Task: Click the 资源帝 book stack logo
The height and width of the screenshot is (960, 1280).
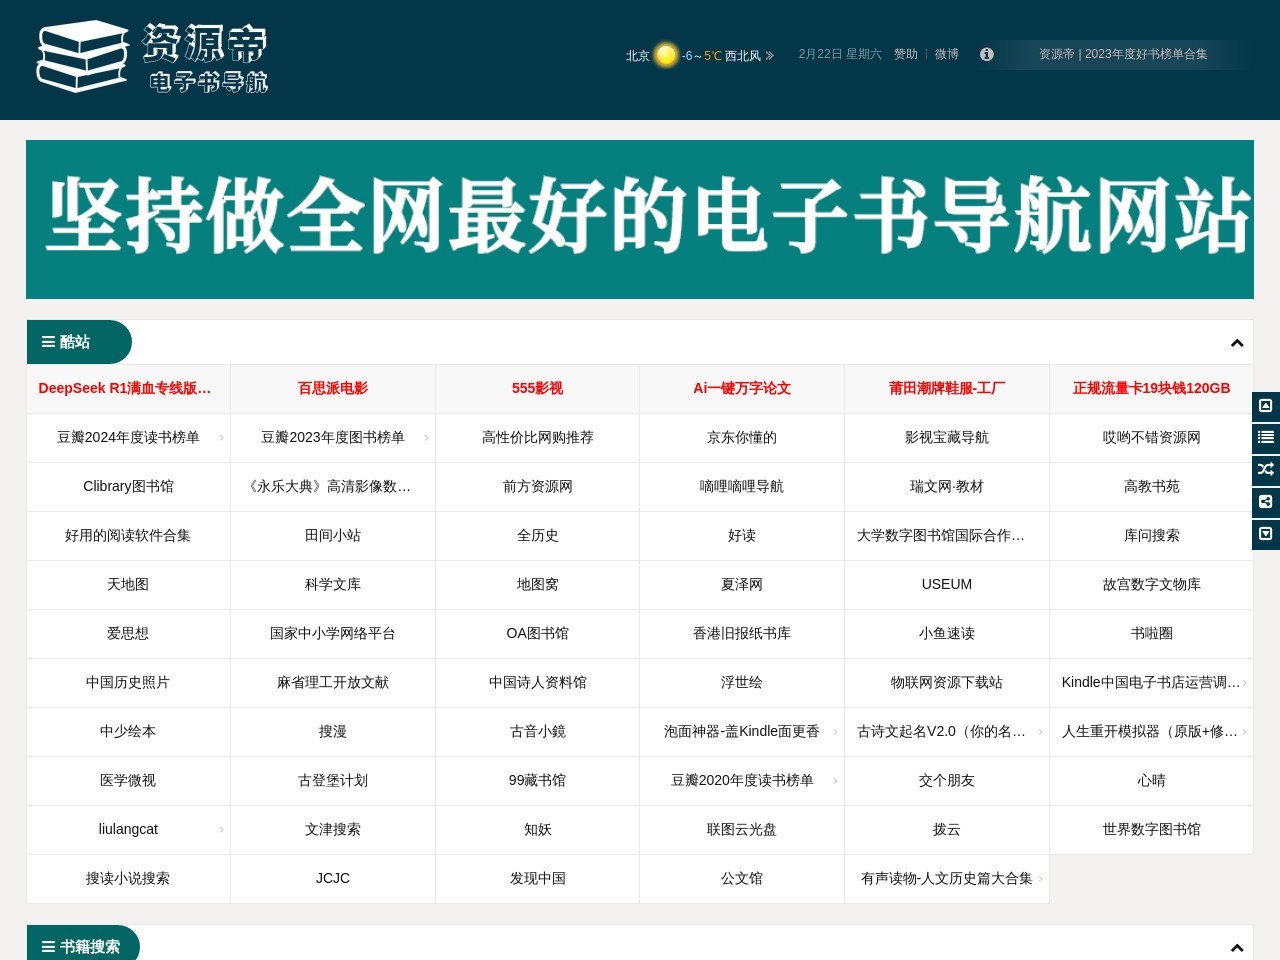Action: [152, 57]
